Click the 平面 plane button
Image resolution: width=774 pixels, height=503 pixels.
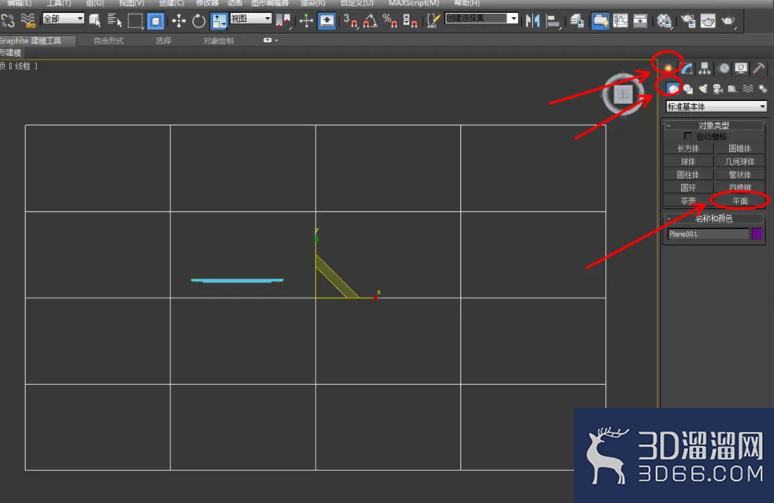click(740, 201)
